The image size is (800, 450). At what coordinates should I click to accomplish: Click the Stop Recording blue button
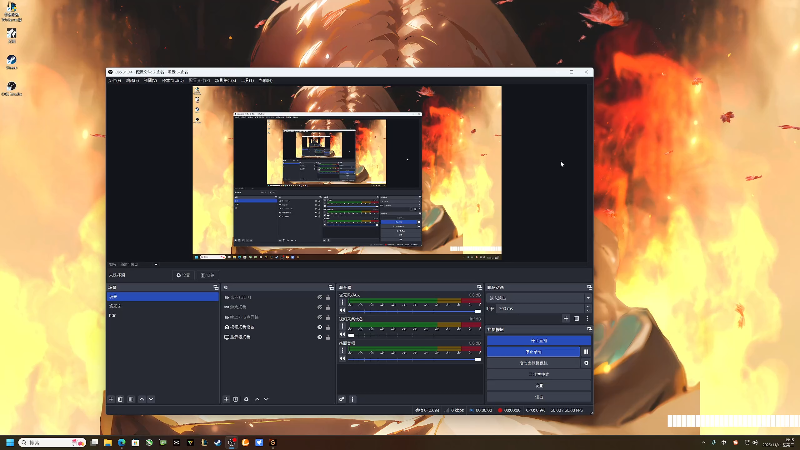click(534, 352)
